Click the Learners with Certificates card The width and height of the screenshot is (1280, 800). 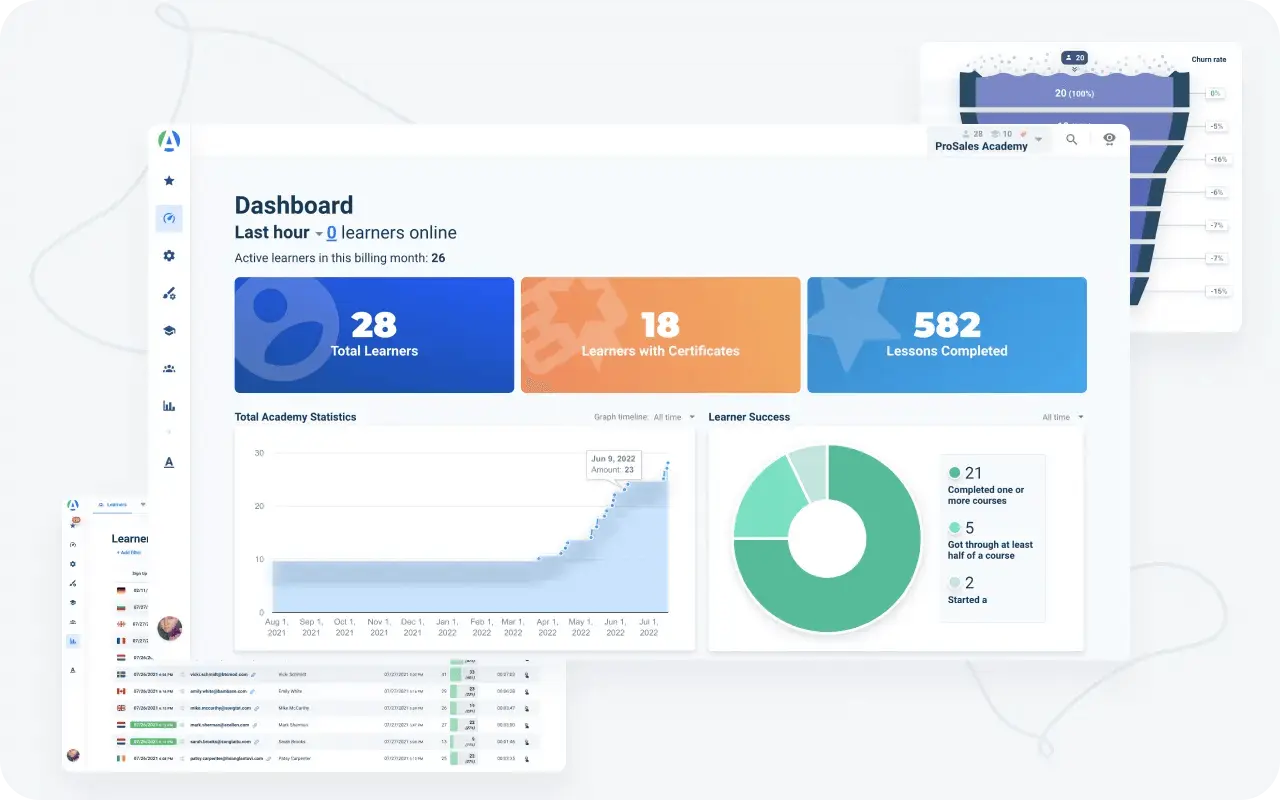pos(660,335)
